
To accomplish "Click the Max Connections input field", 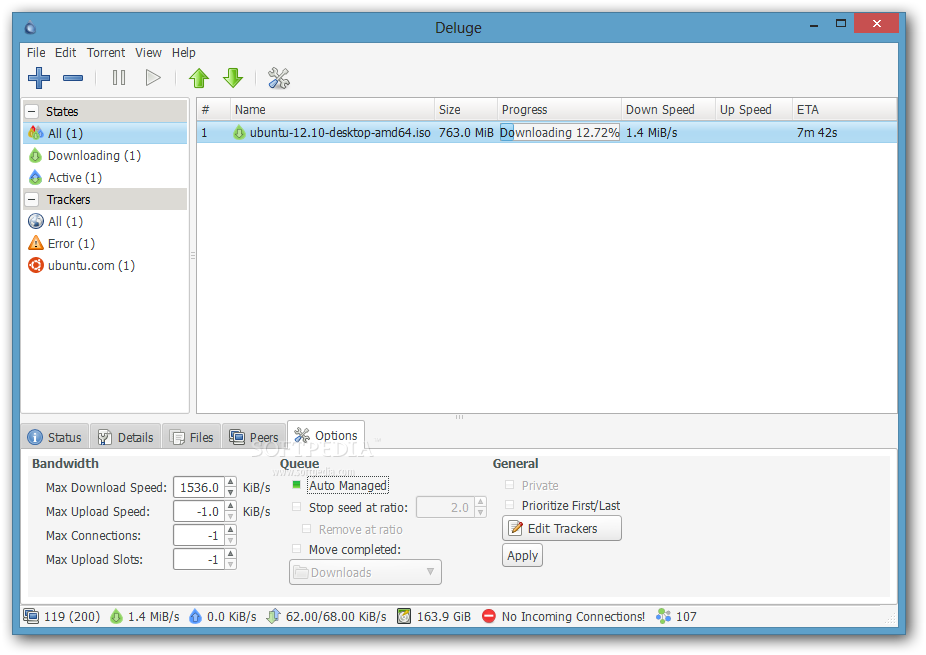I will pyautogui.click(x=200, y=536).
